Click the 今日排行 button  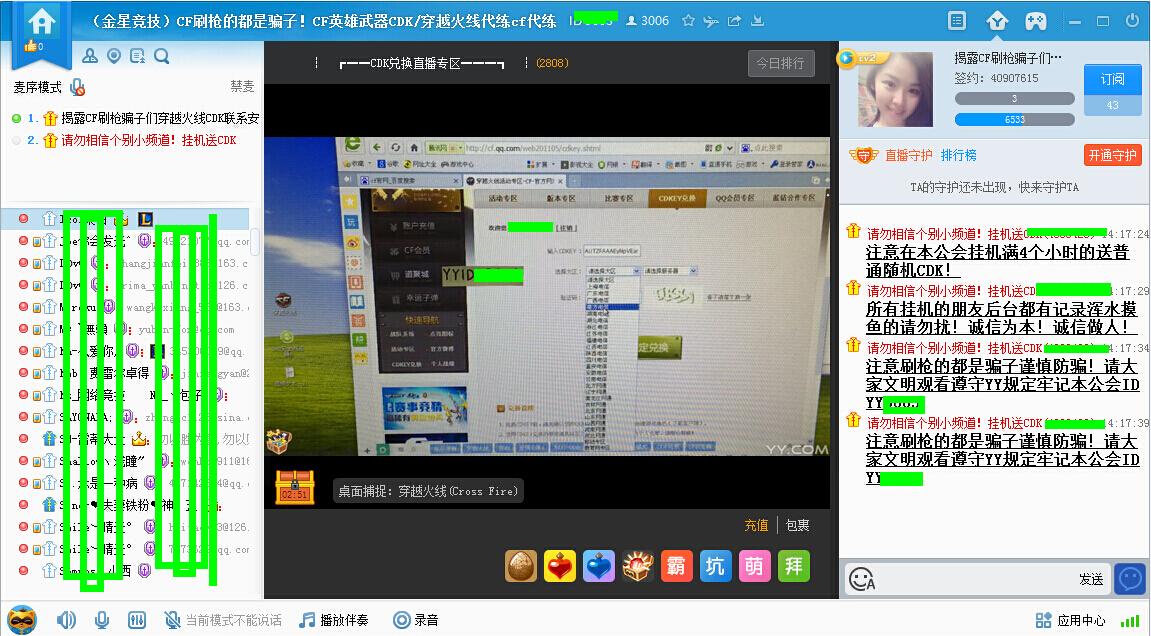[x=781, y=63]
